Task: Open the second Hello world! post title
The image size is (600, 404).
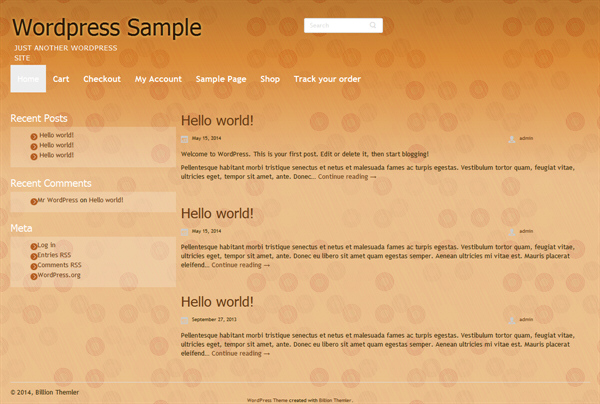Action: [217, 213]
